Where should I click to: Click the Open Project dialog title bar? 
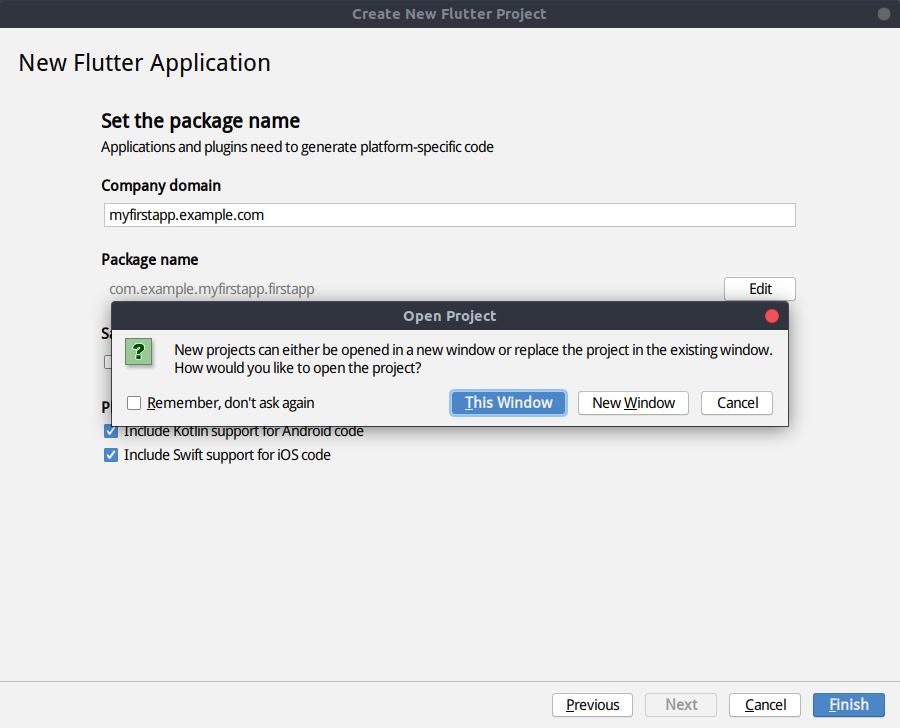click(x=449, y=316)
